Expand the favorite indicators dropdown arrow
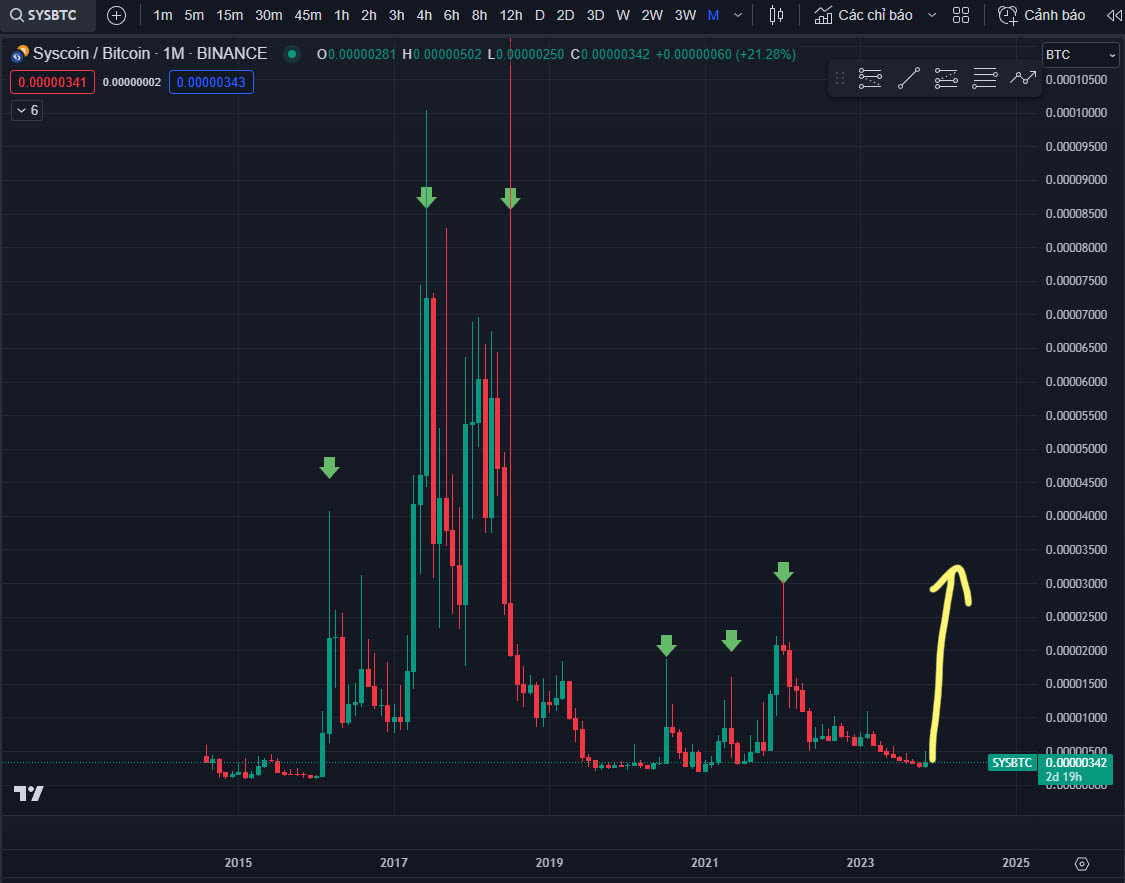 (932, 15)
